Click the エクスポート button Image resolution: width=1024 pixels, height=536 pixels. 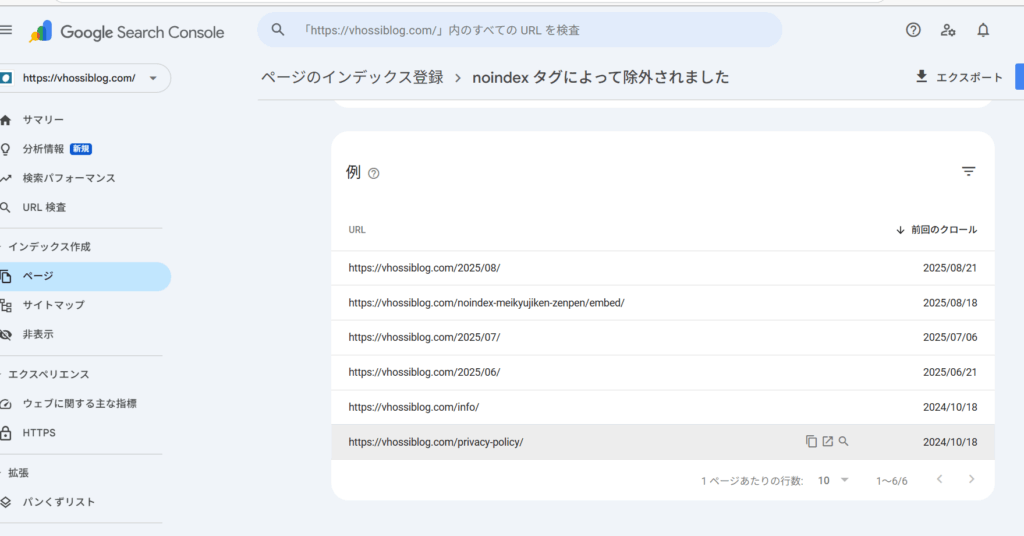tap(958, 77)
